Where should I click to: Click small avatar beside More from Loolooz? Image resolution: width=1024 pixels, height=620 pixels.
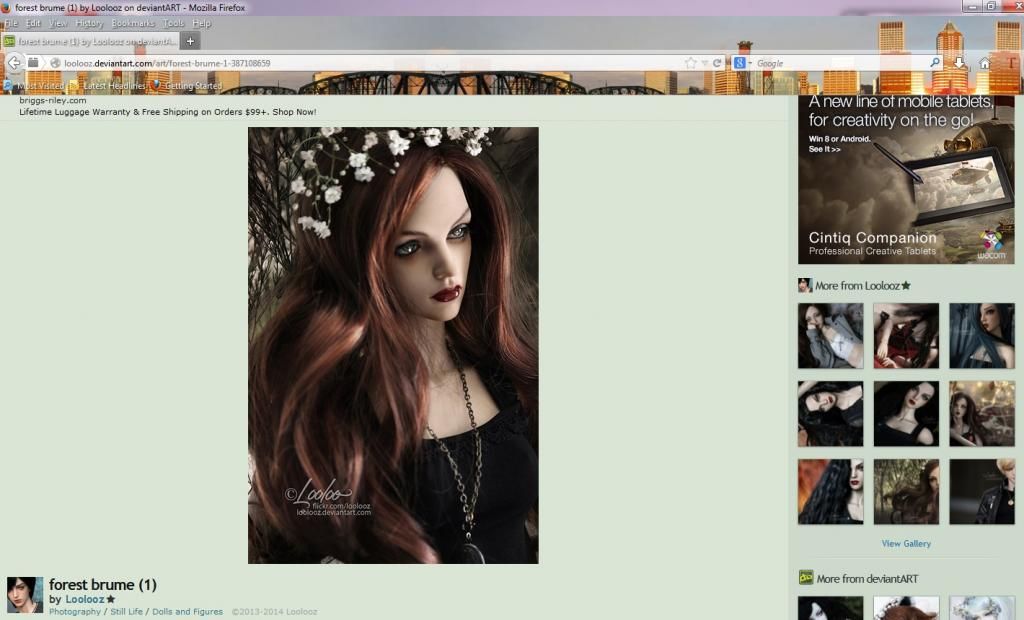(x=805, y=286)
